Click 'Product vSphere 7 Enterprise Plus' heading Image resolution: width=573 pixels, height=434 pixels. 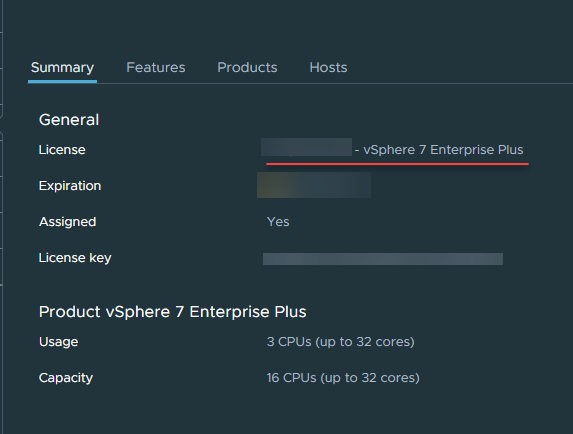coord(172,312)
